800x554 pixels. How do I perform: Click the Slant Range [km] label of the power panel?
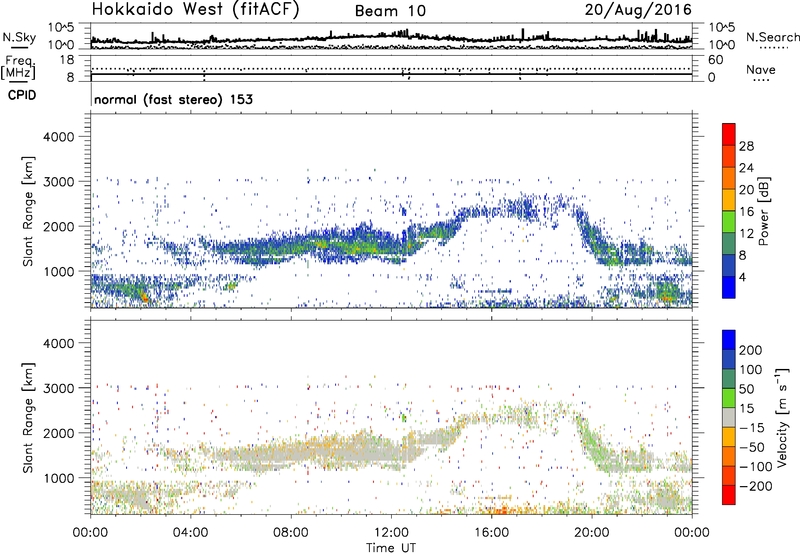(28, 211)
